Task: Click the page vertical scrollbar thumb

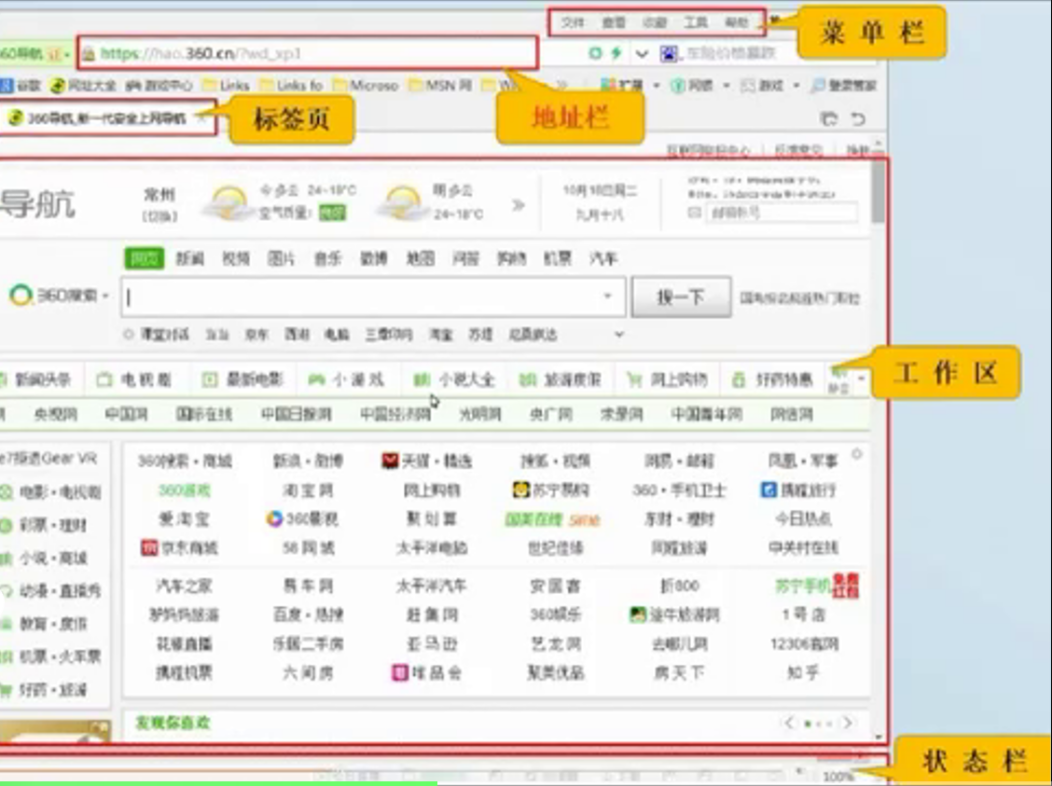Action: click(x=878, y=192)
